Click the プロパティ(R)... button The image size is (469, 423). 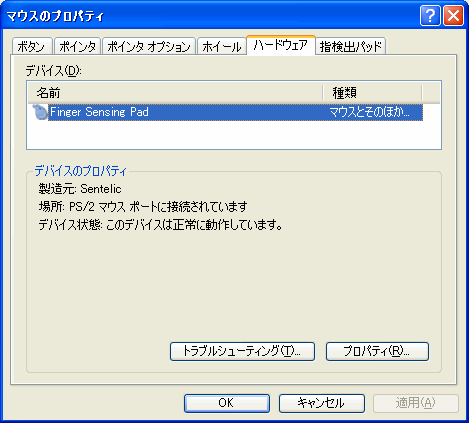[377, 351]
